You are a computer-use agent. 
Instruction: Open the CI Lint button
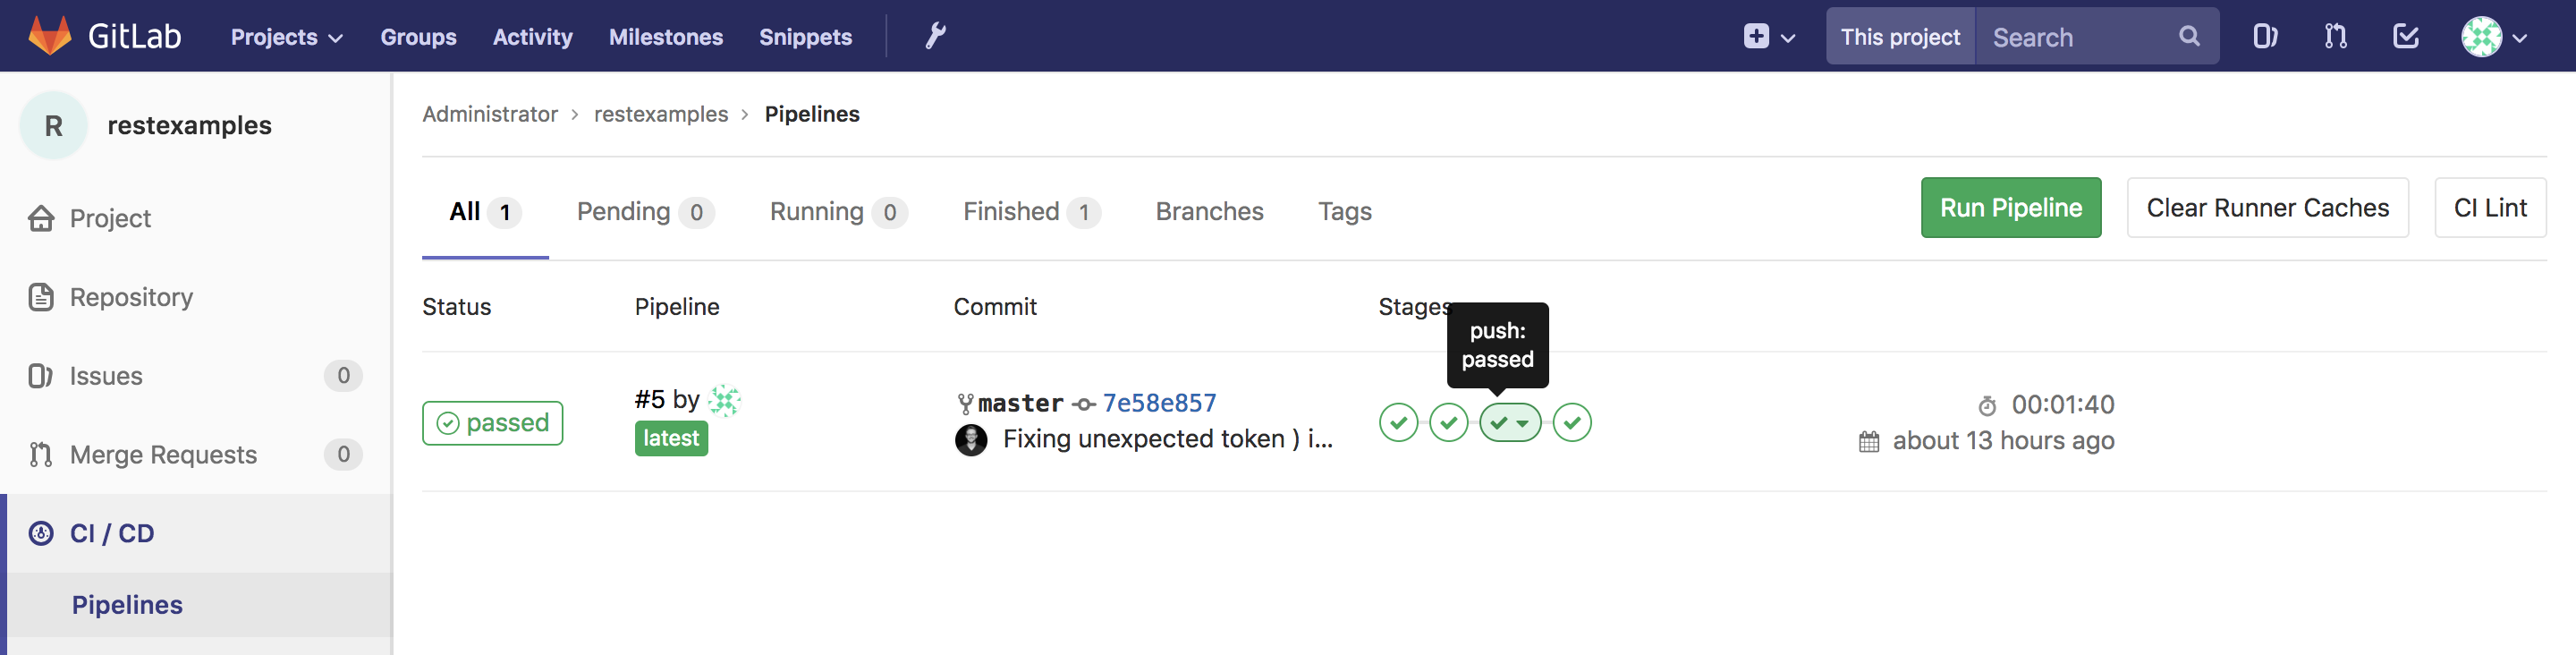coord(2489,208)
